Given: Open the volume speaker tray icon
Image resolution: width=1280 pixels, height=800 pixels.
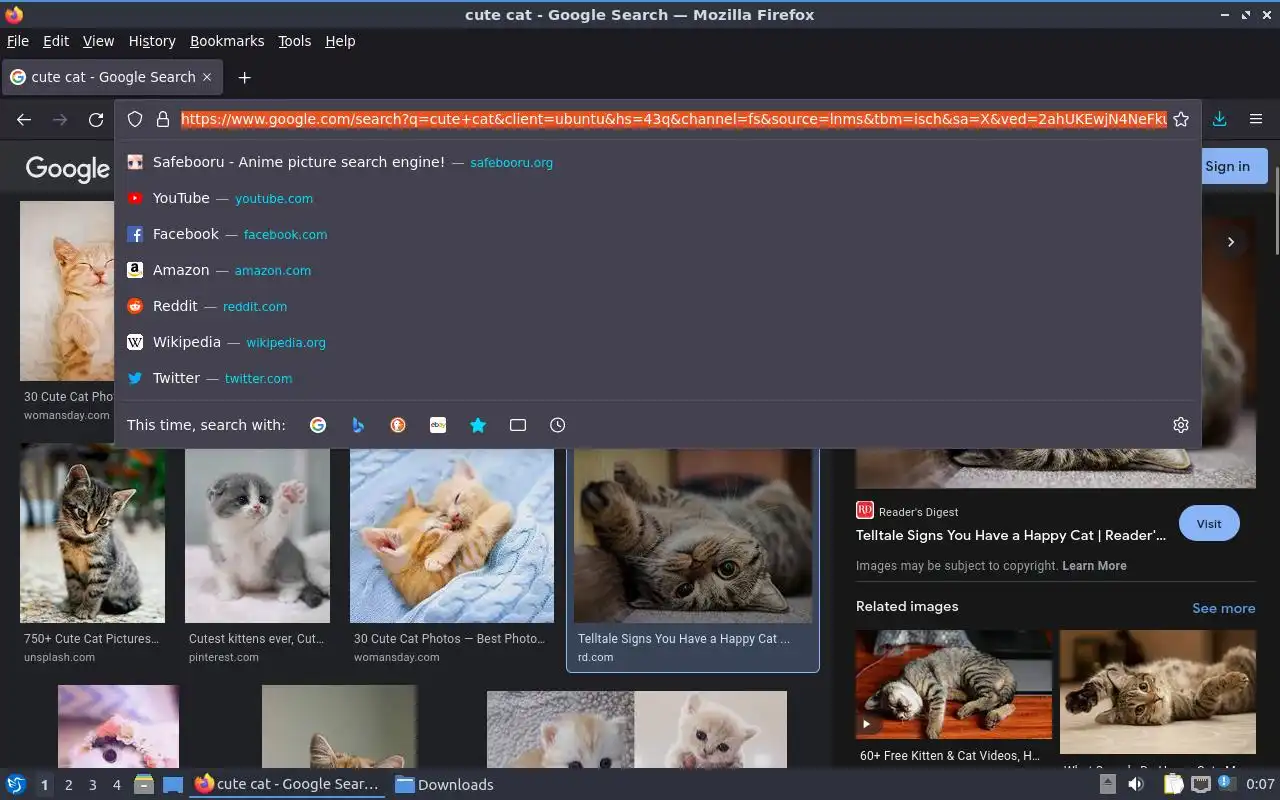Looking at the screenshot, I should click(x=1136, y=784).
